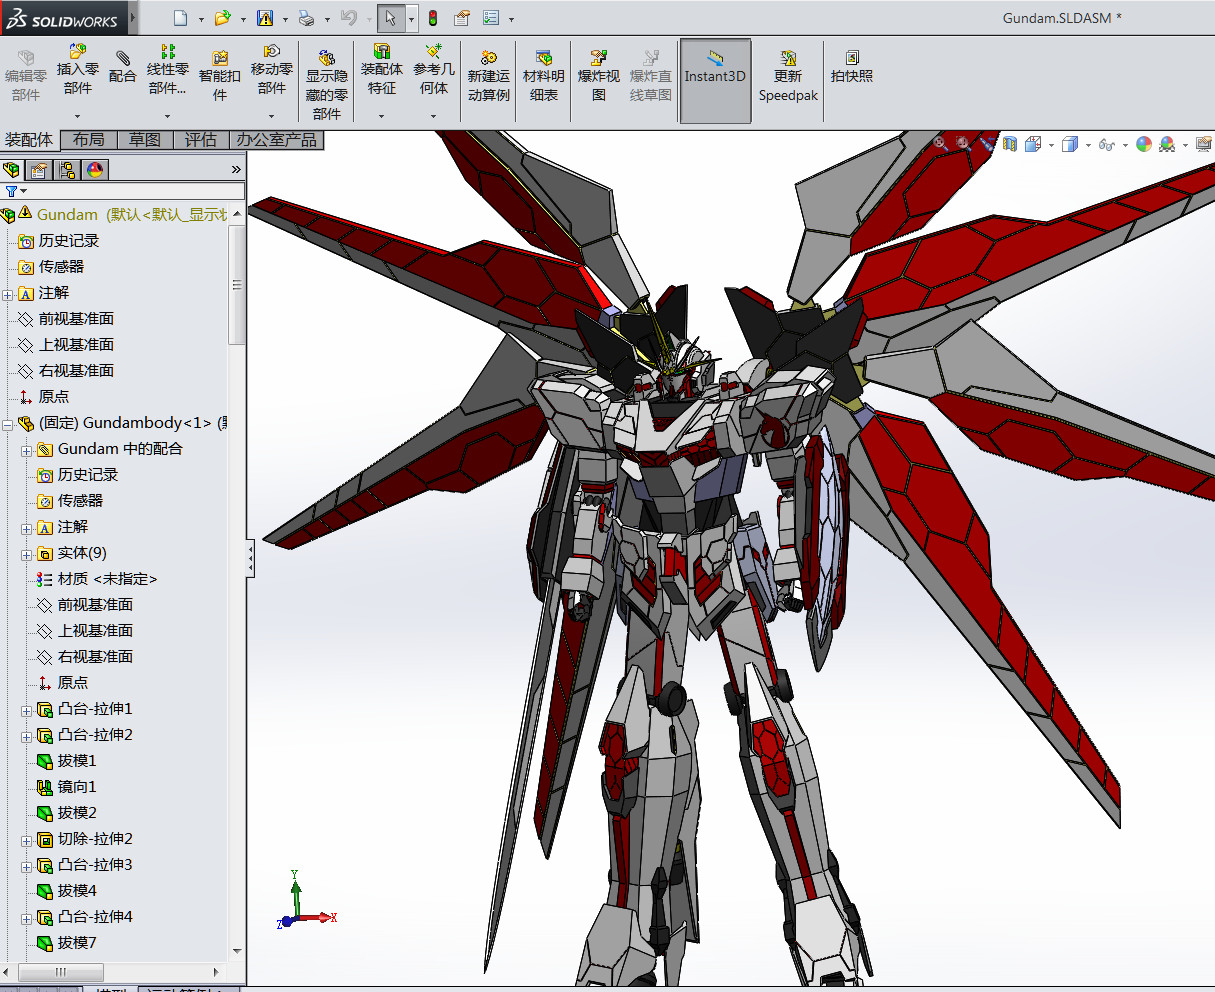Expand the panel tabs chevron
Screen dimensions: 1215x992
(x=236, y=169)
